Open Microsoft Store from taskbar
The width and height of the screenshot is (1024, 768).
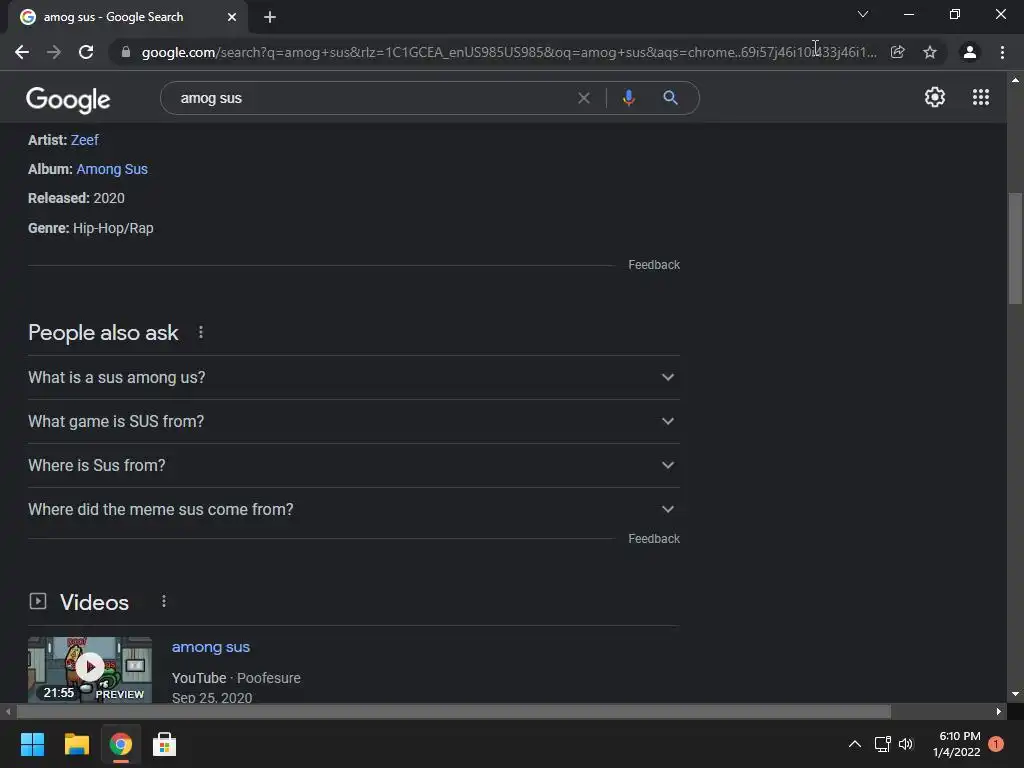point(164,744)
